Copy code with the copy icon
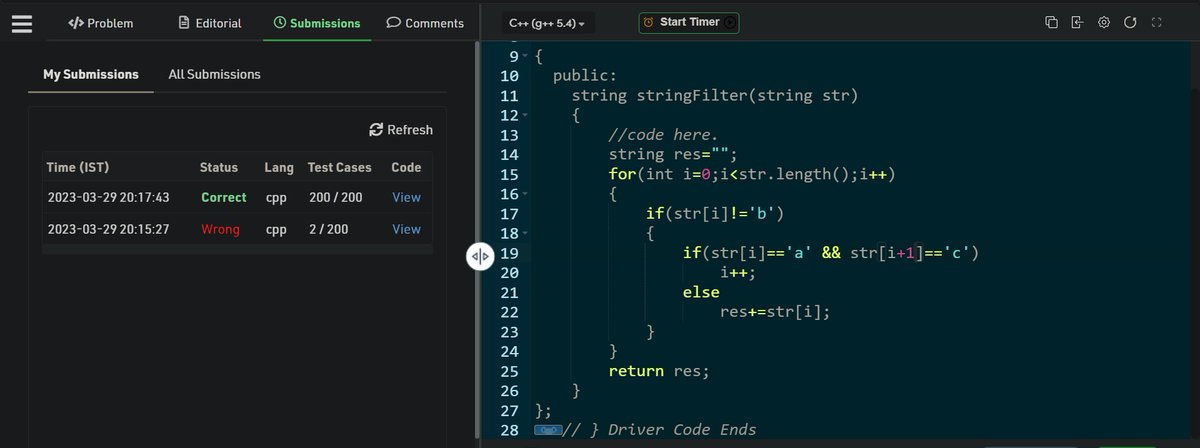 tap(1051, 22)
